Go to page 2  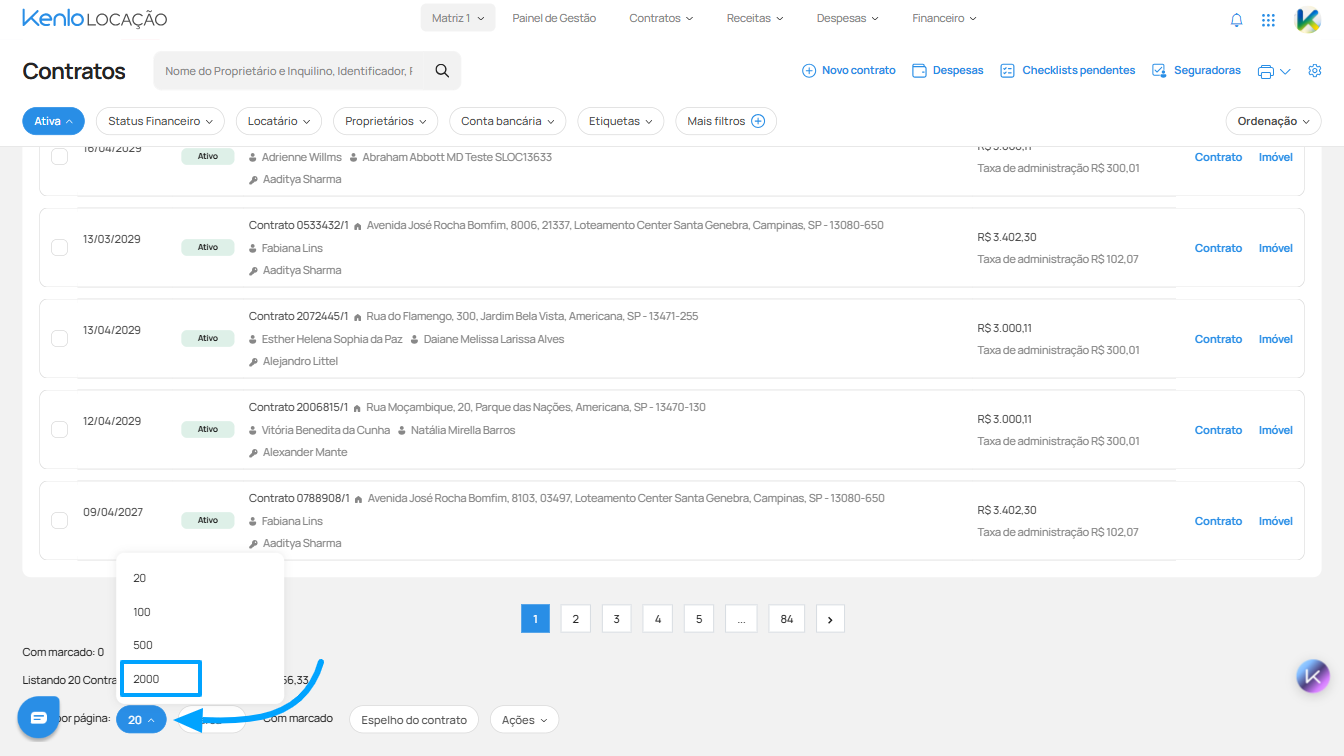click(x=575, y=619)
